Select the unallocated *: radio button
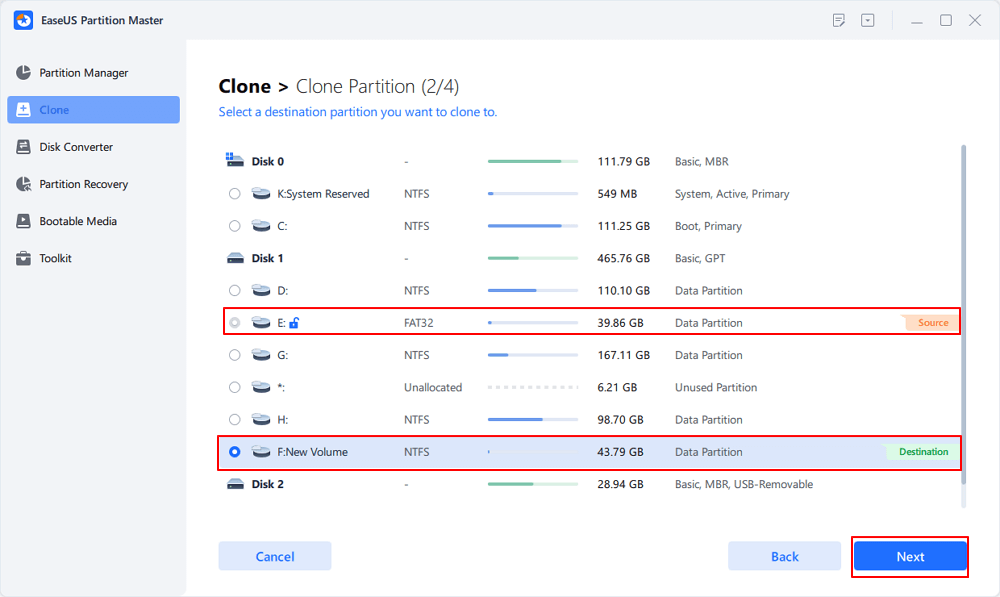Screen dimensions: 1000x597 235,387
